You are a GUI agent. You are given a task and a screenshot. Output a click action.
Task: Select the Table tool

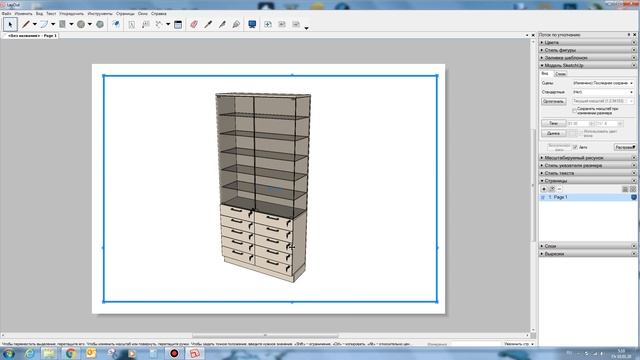click(x=178, y=24)
